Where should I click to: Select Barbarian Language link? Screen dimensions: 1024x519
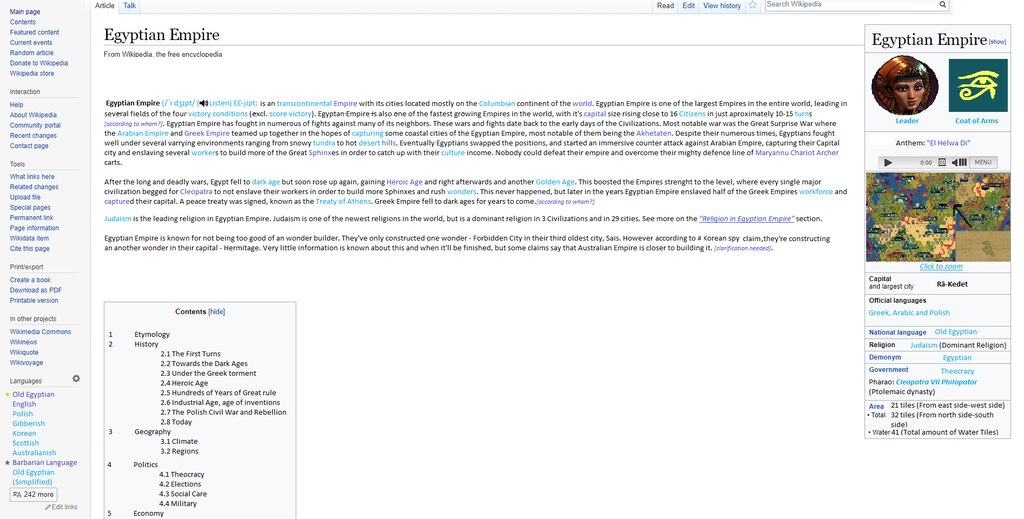pos(44,463)
